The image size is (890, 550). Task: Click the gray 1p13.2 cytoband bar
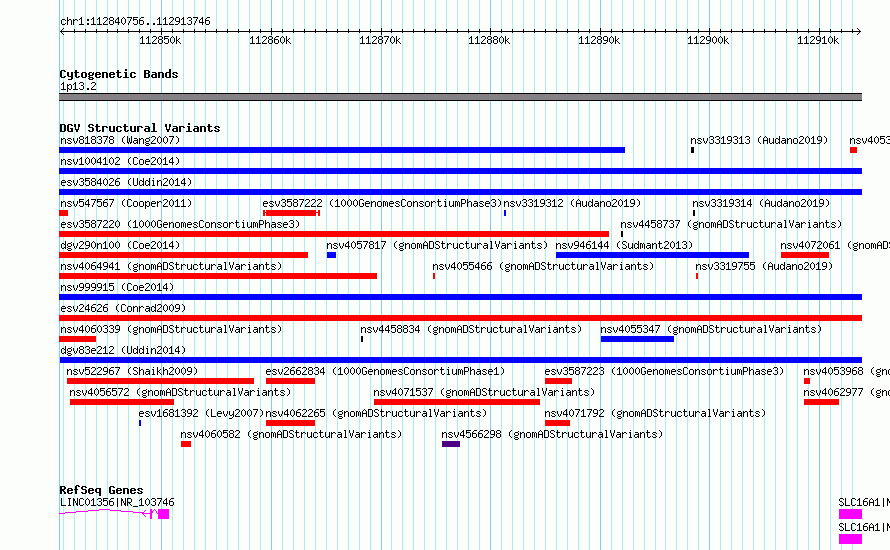click(460, 97)
